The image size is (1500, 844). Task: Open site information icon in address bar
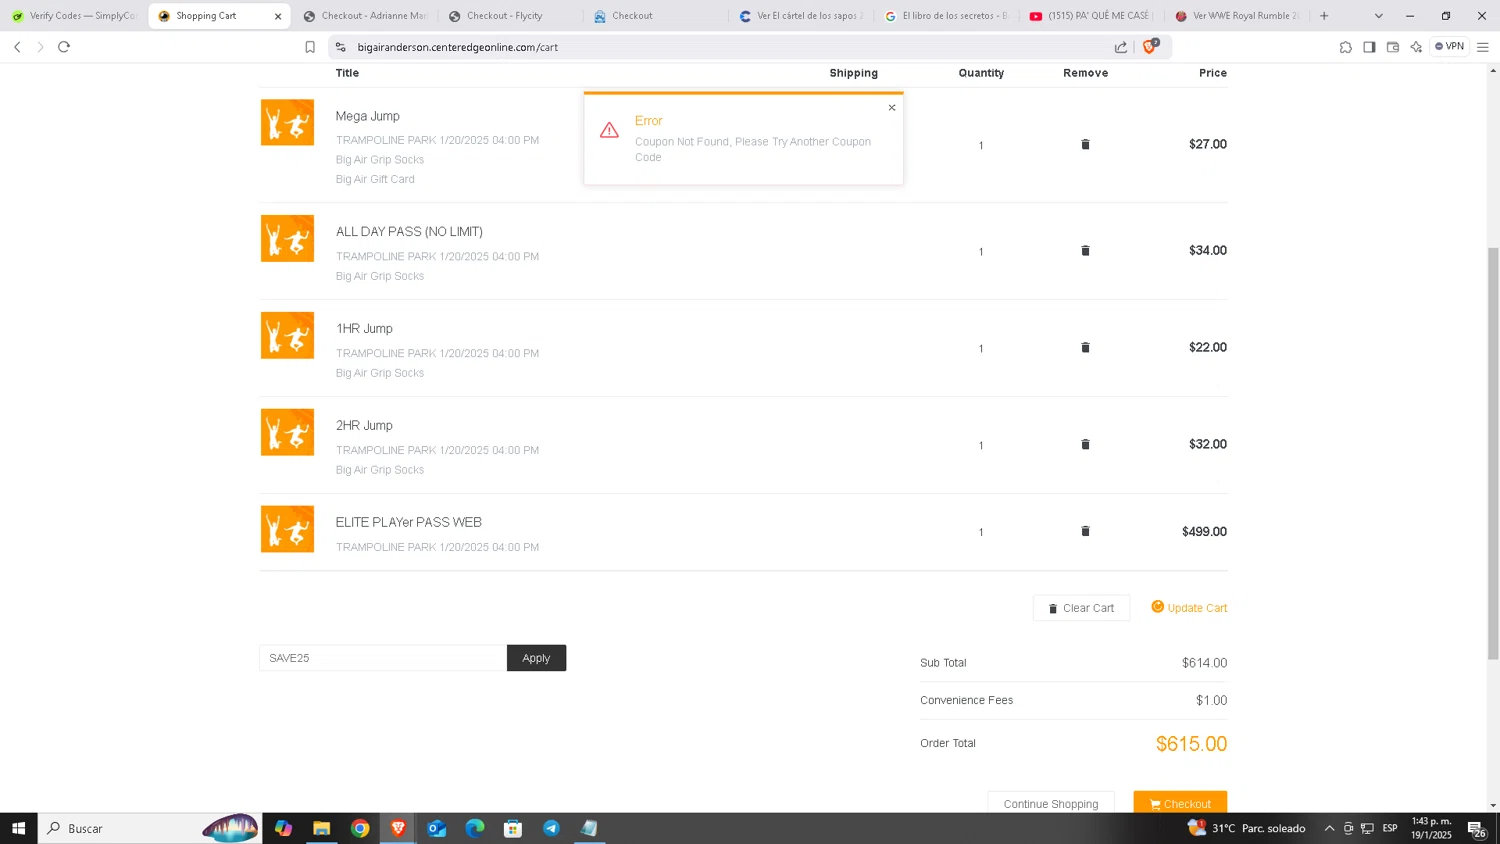pyautogui.click(x=340, y=47)
